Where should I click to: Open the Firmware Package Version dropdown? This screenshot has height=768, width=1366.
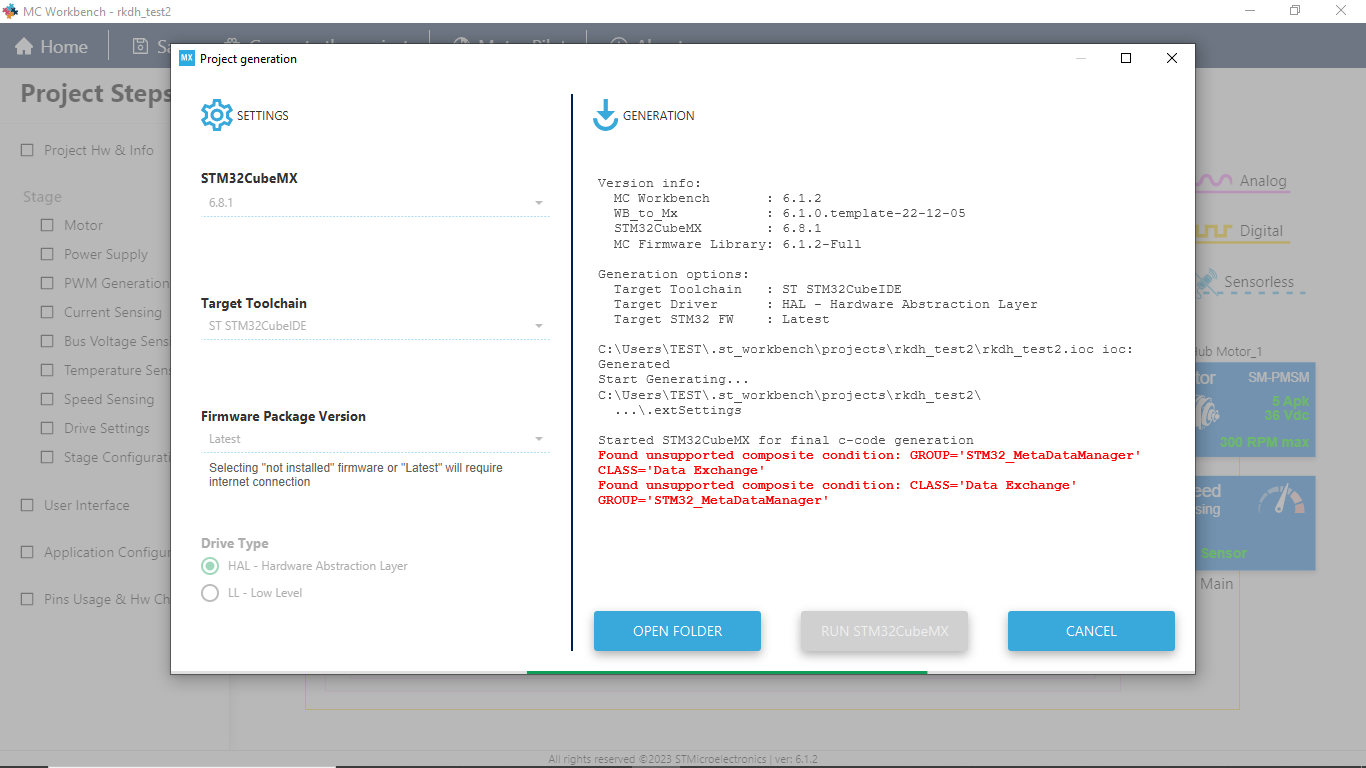tap(538, 438)
